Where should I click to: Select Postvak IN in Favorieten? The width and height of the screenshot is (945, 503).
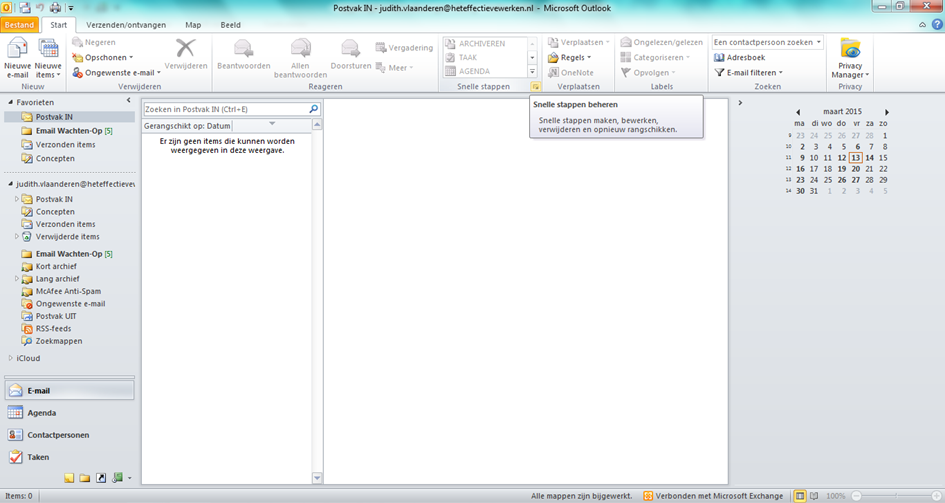coord(69,117)
